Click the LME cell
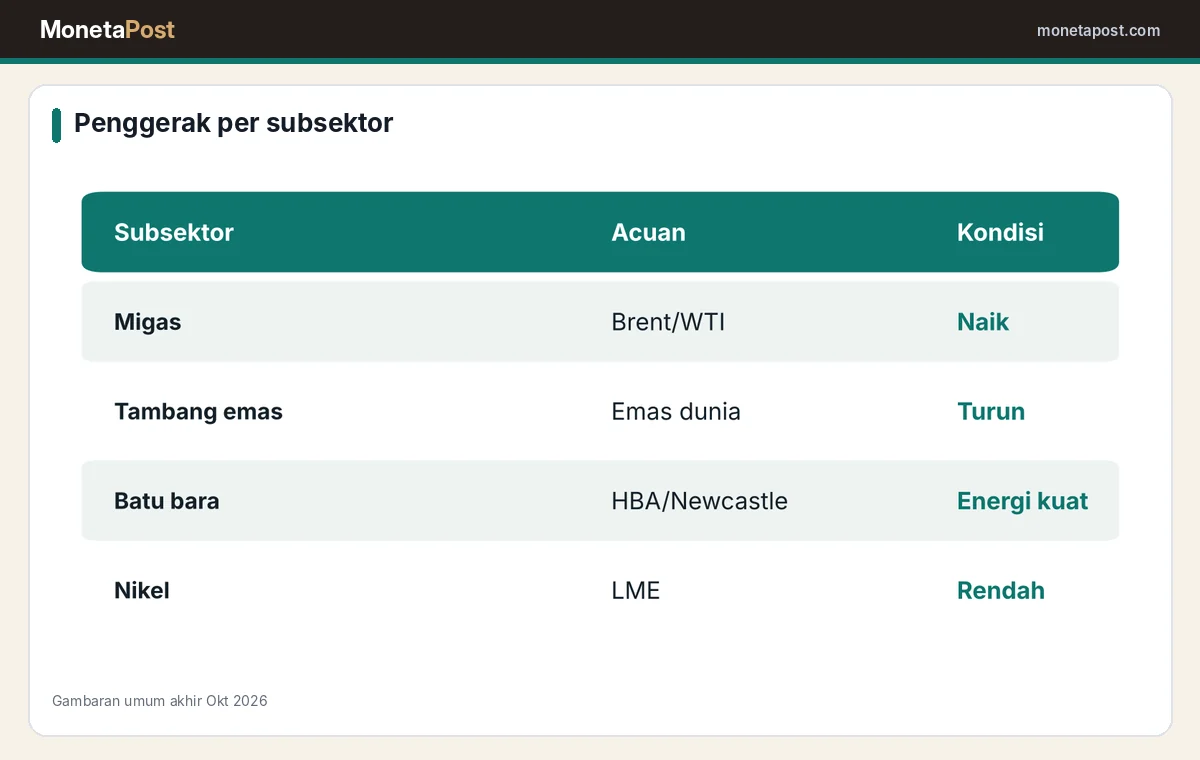 (636, 590)
